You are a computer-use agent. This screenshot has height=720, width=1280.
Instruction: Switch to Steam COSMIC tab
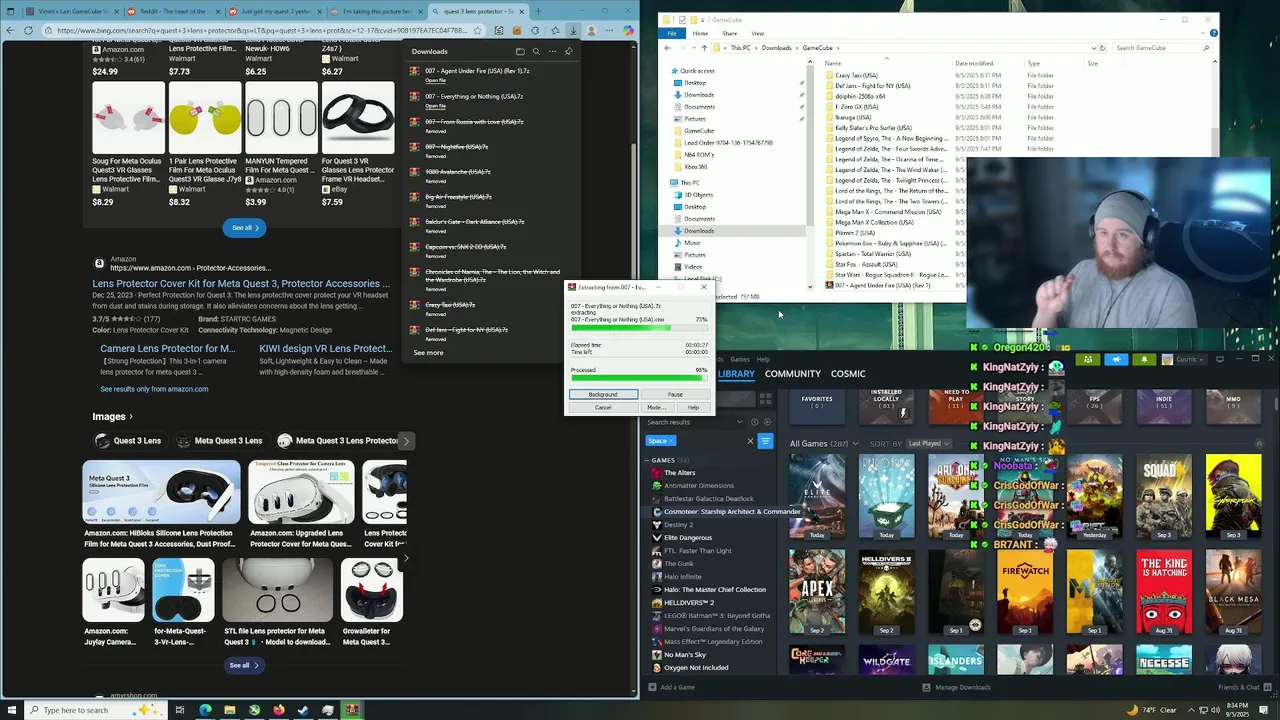click(848, 374)
